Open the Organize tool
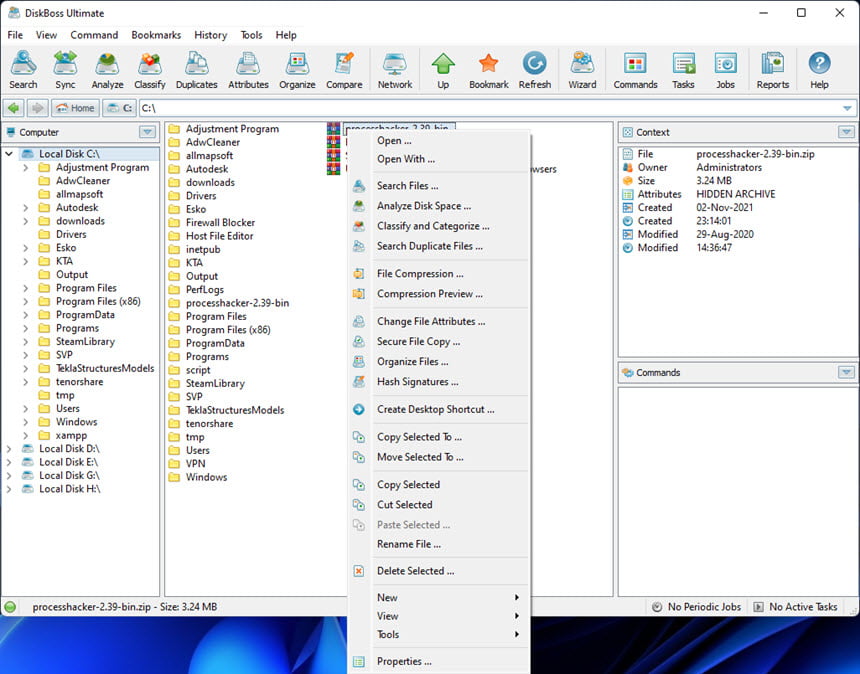This screenshot has height=674, width=860. [297, 69]
